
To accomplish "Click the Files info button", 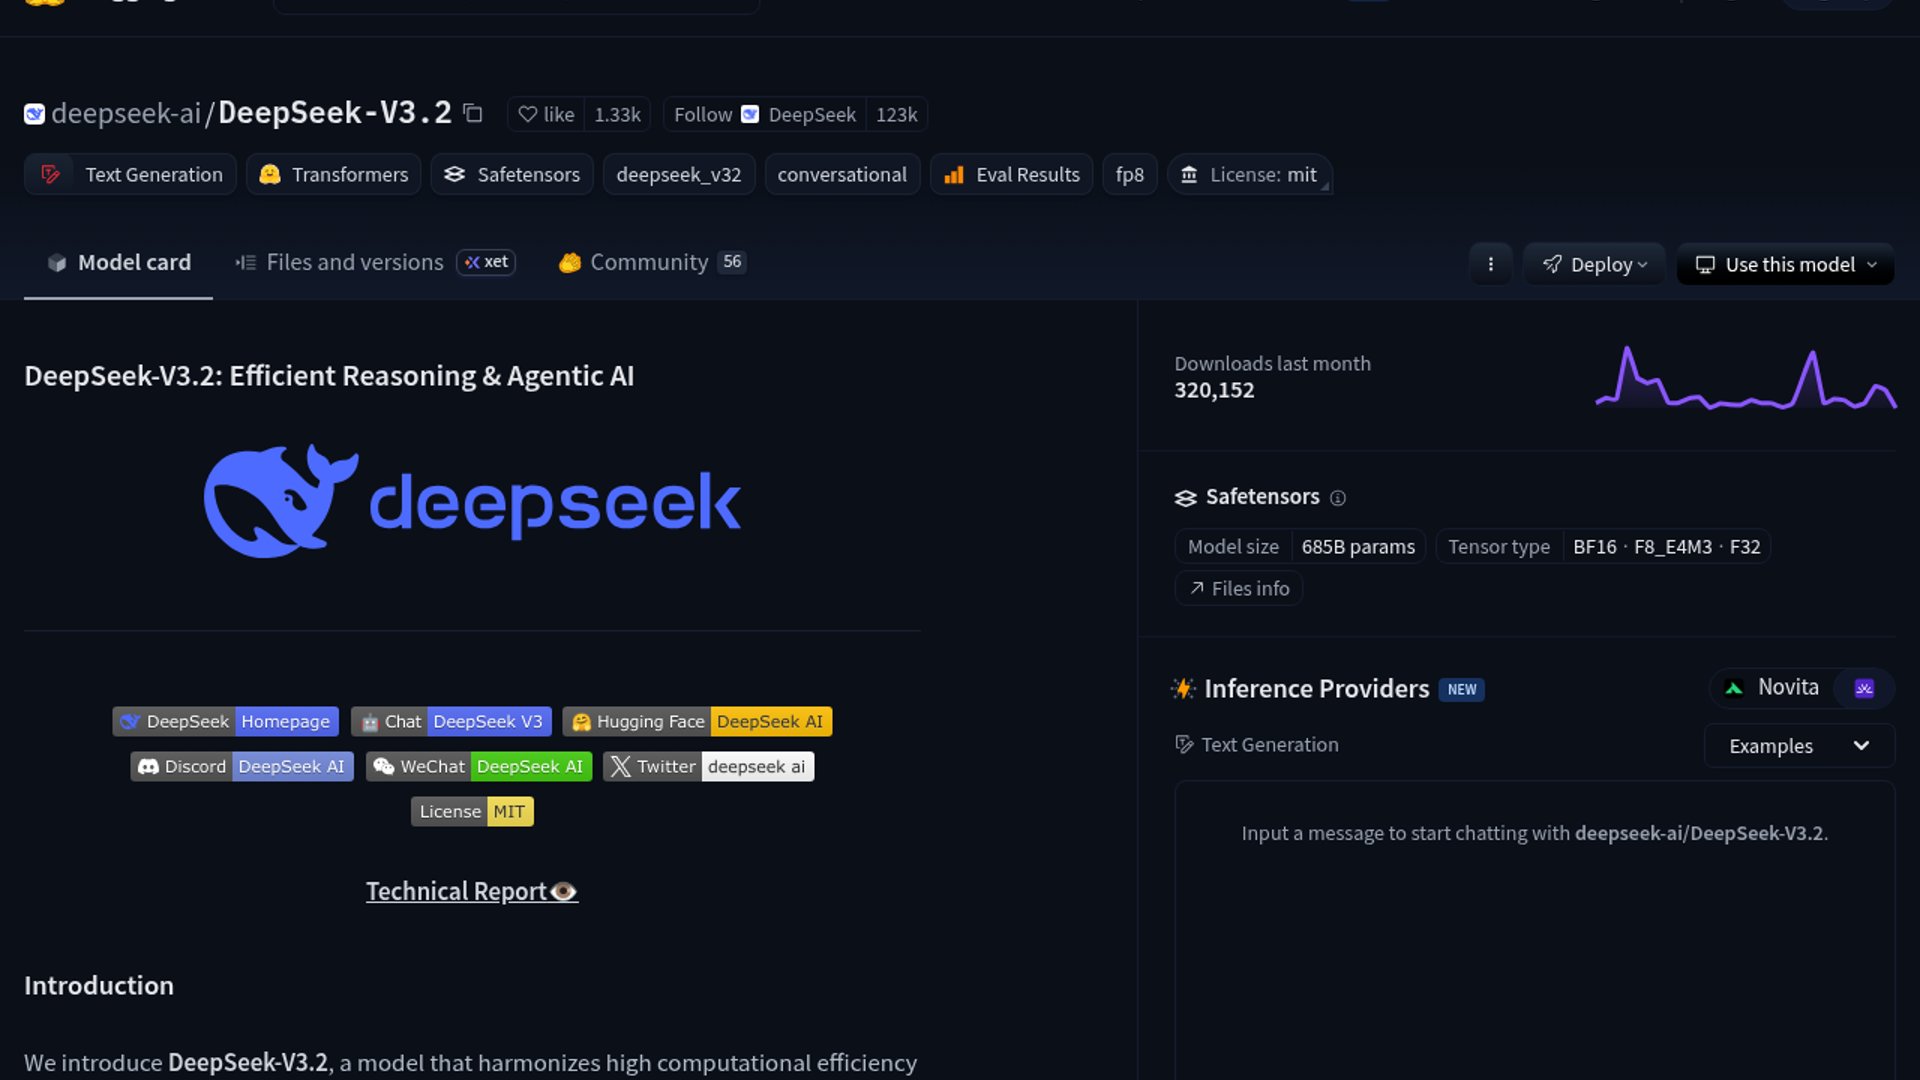I will pos(1238,589).
